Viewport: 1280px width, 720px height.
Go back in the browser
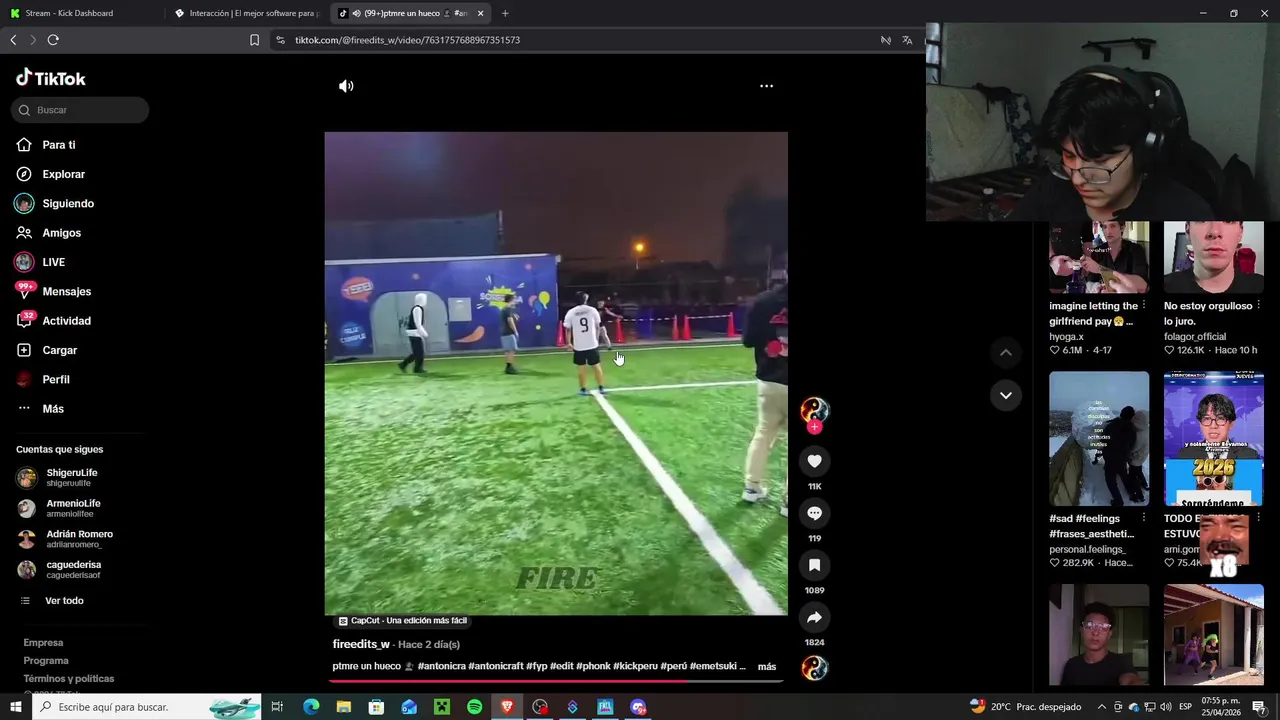[x=13, y=40]
